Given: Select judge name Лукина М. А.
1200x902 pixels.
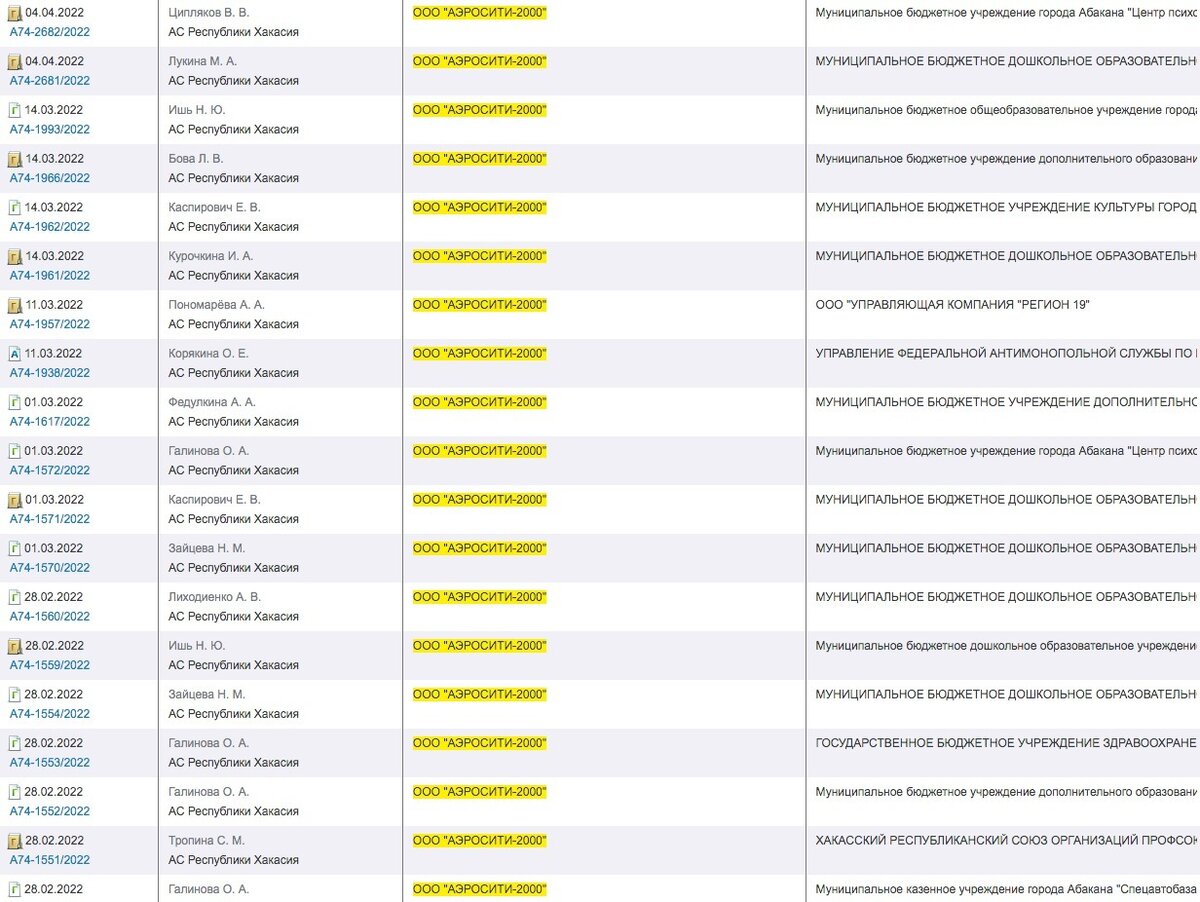Looking at the screenshot, I should [x=203, y=62].
